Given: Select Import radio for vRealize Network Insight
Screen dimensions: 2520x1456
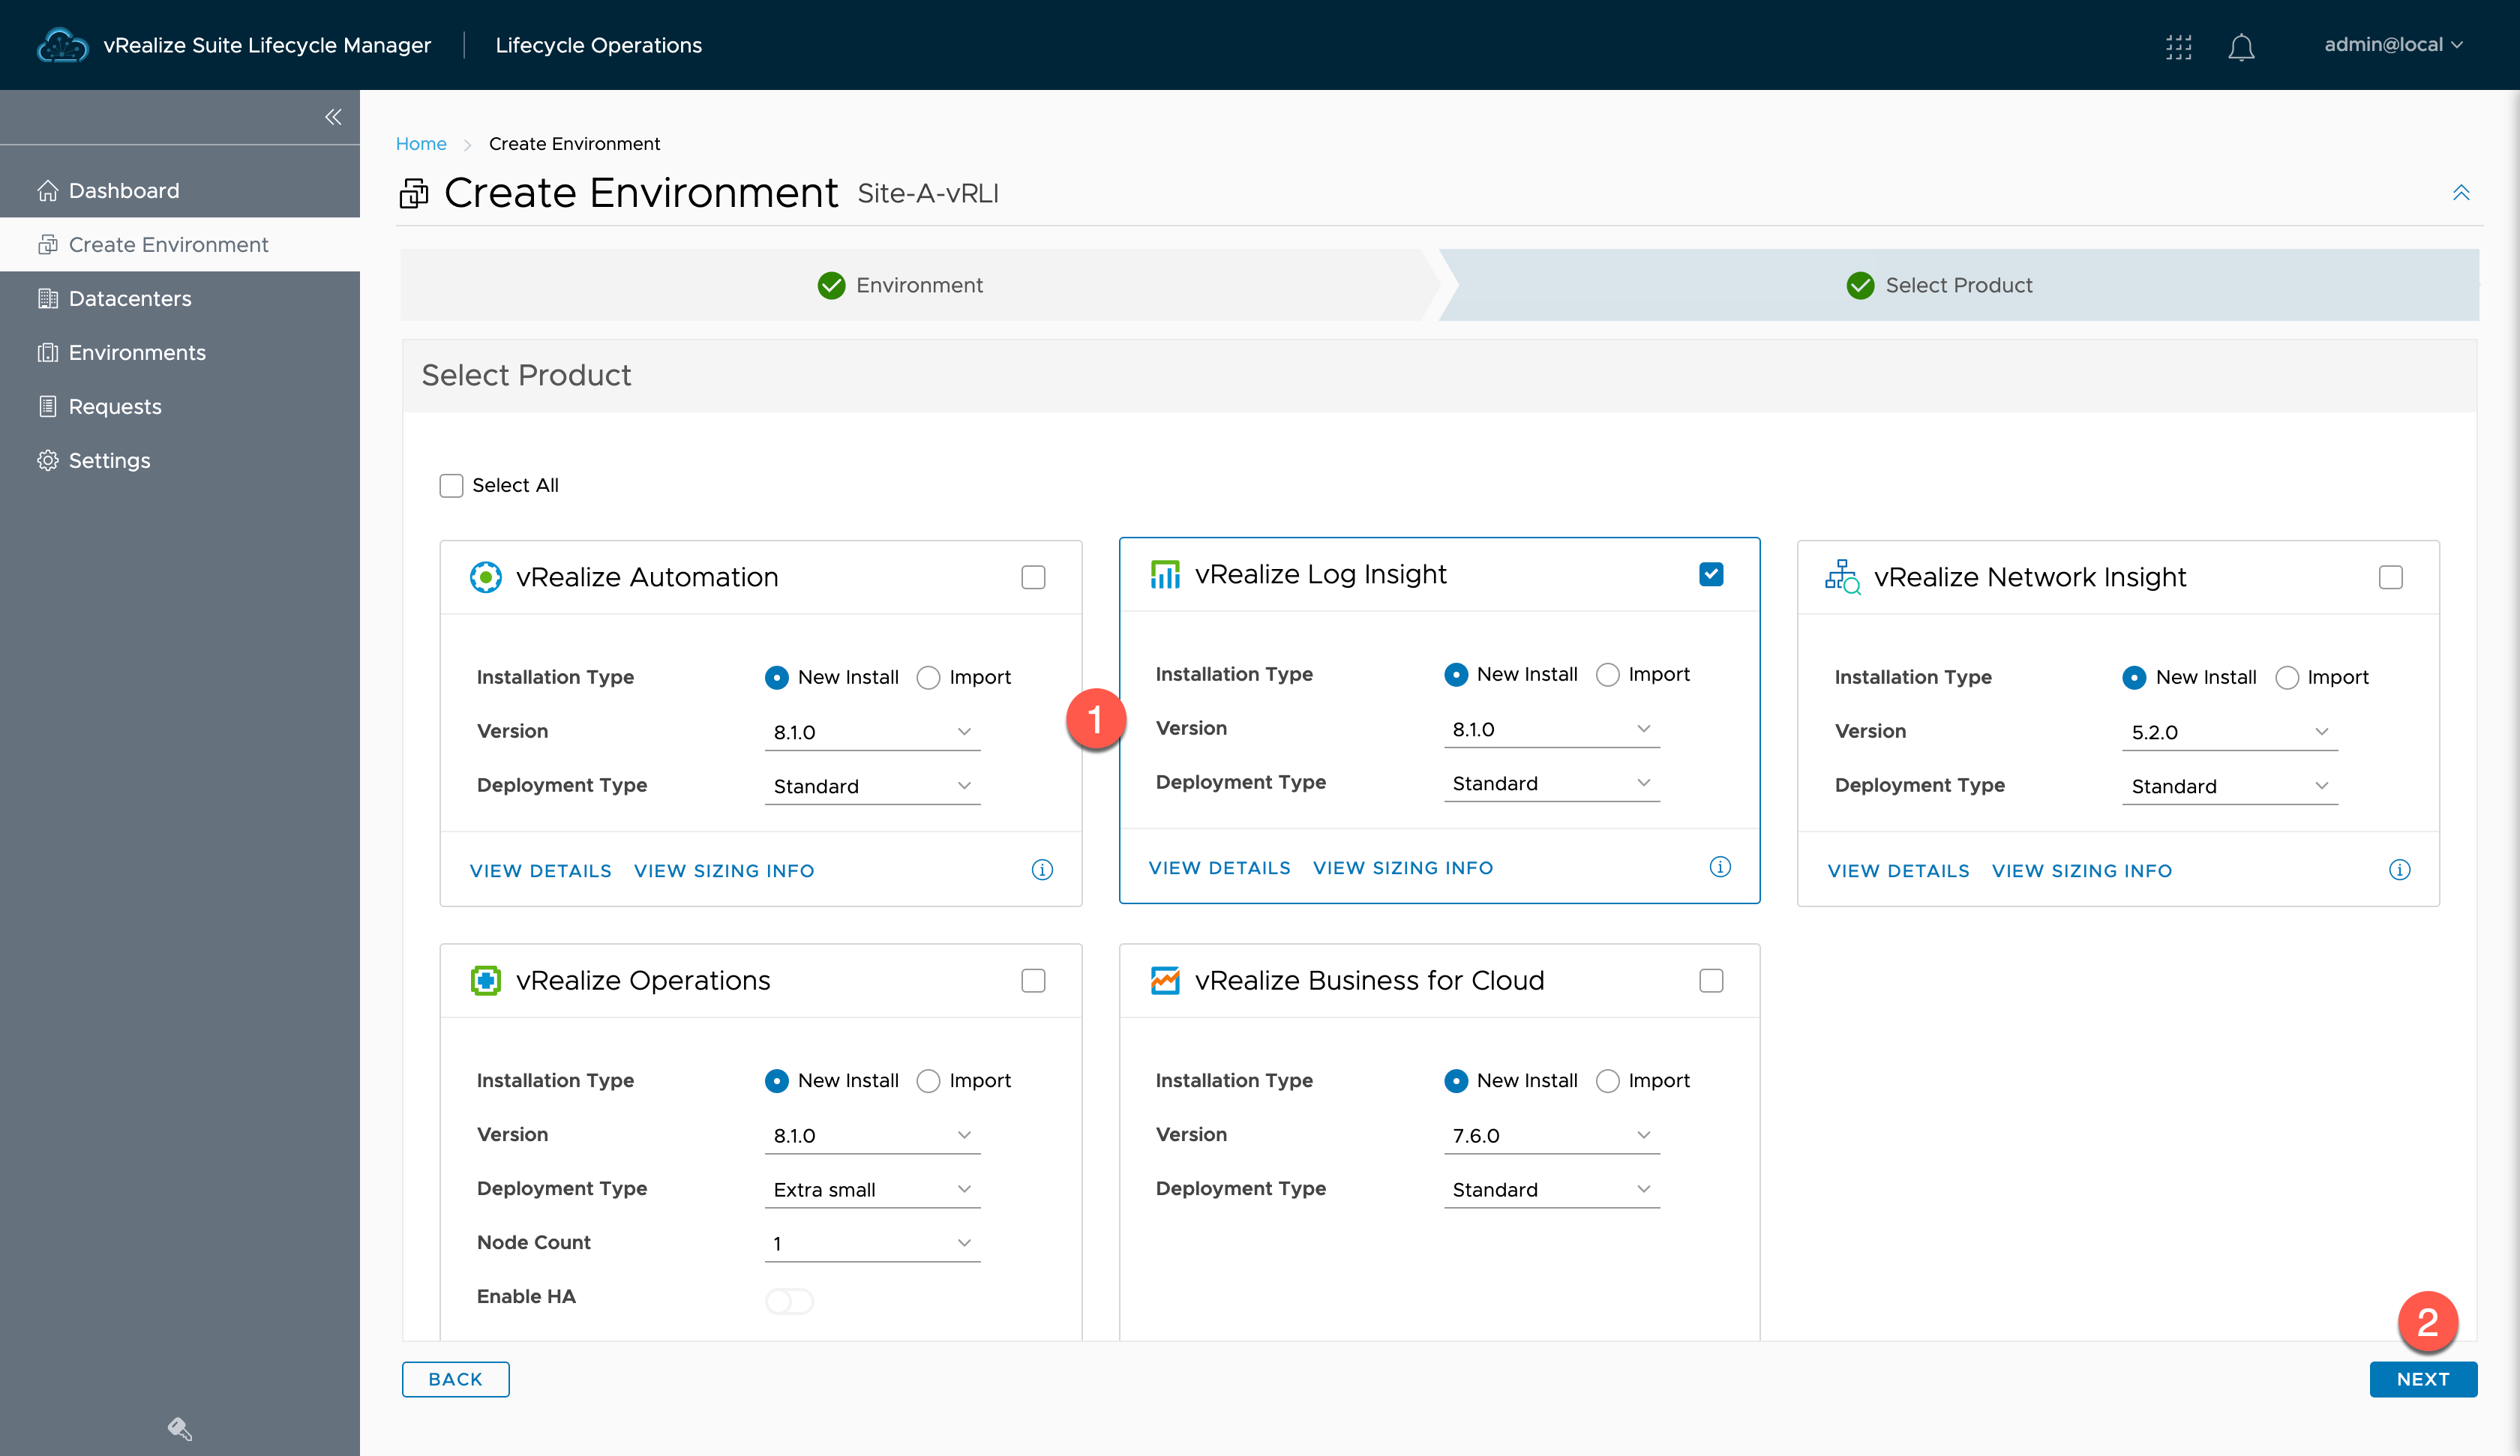Looking at the screenshot, I should (x=2286, y=678).
